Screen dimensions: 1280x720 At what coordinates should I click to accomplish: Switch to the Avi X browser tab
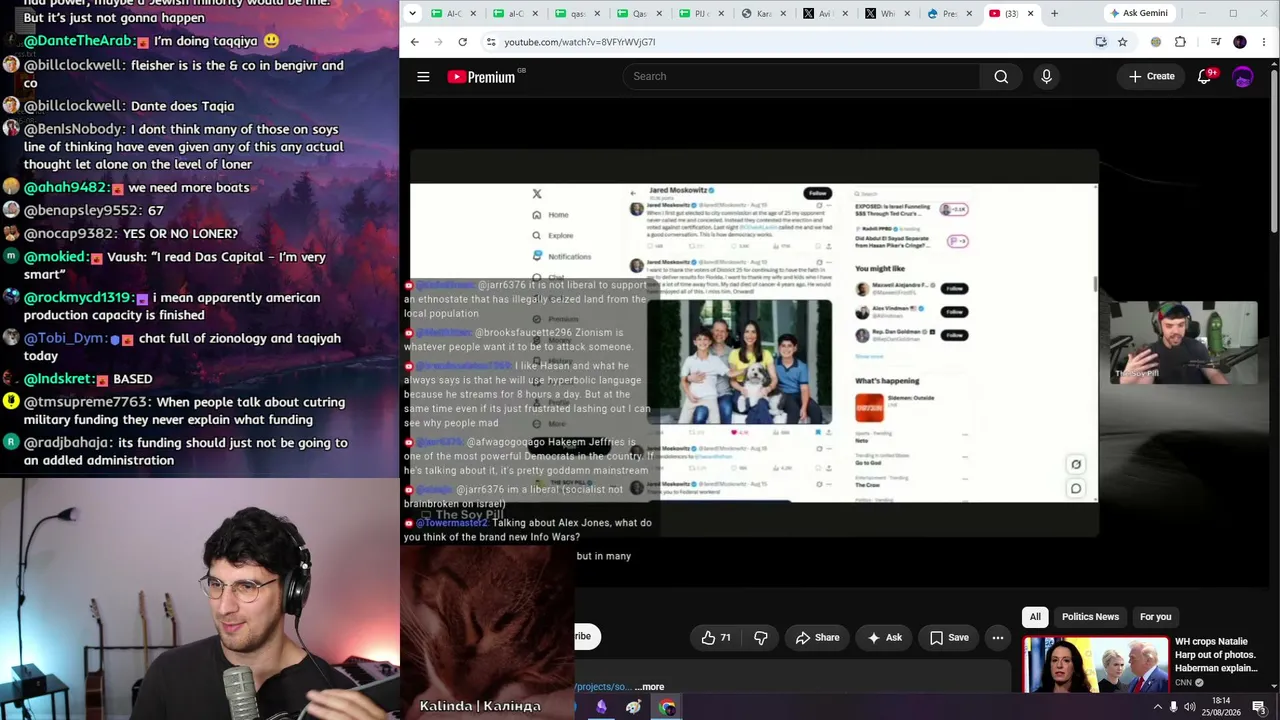pos(825,13)
